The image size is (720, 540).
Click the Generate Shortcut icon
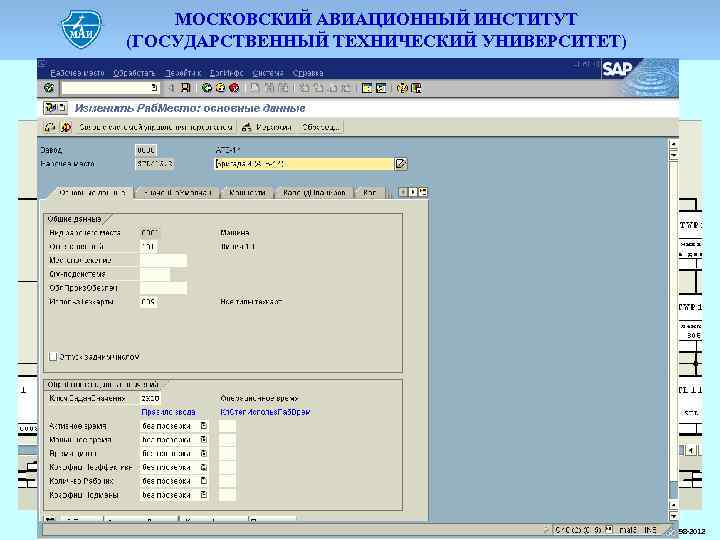point(381,88)
